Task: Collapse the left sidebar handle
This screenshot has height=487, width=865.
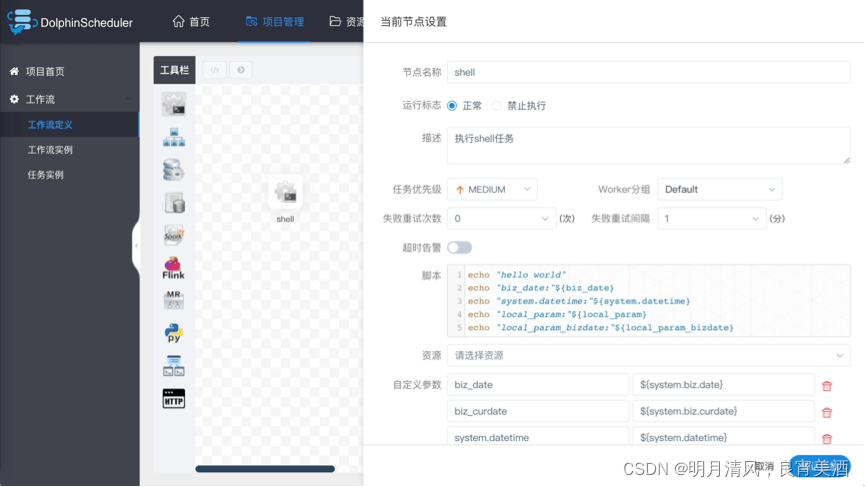Action: (x=136, y=246)
